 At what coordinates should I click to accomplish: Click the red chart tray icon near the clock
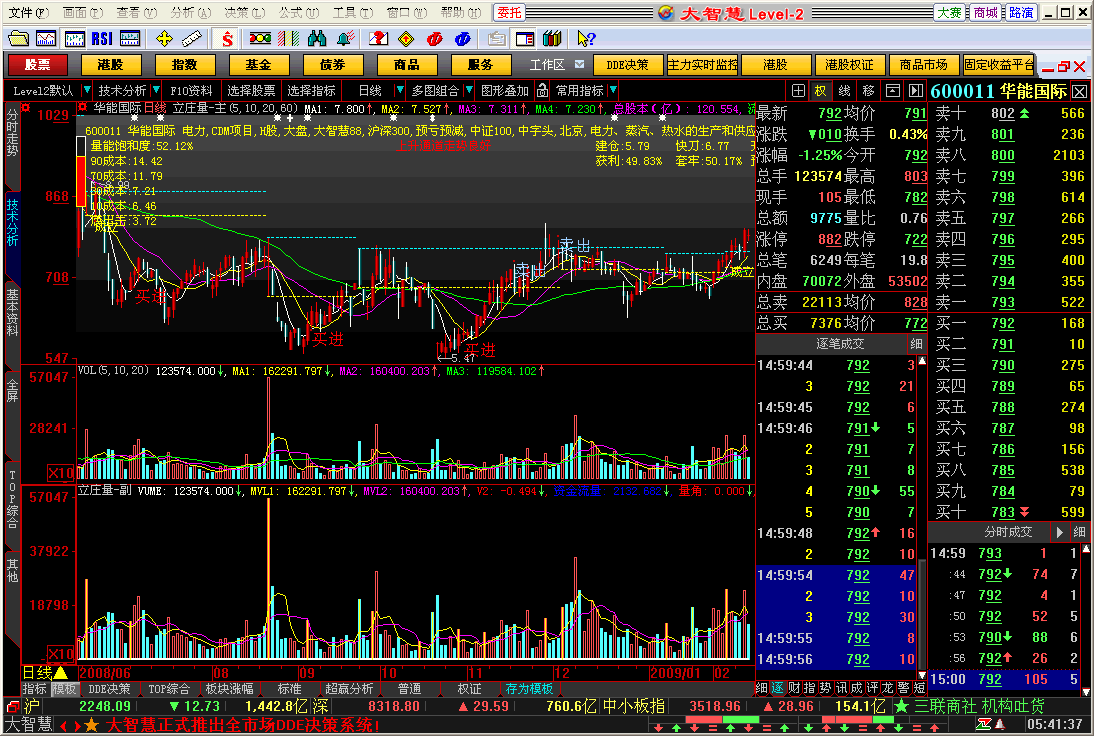[x=984, y=725]
